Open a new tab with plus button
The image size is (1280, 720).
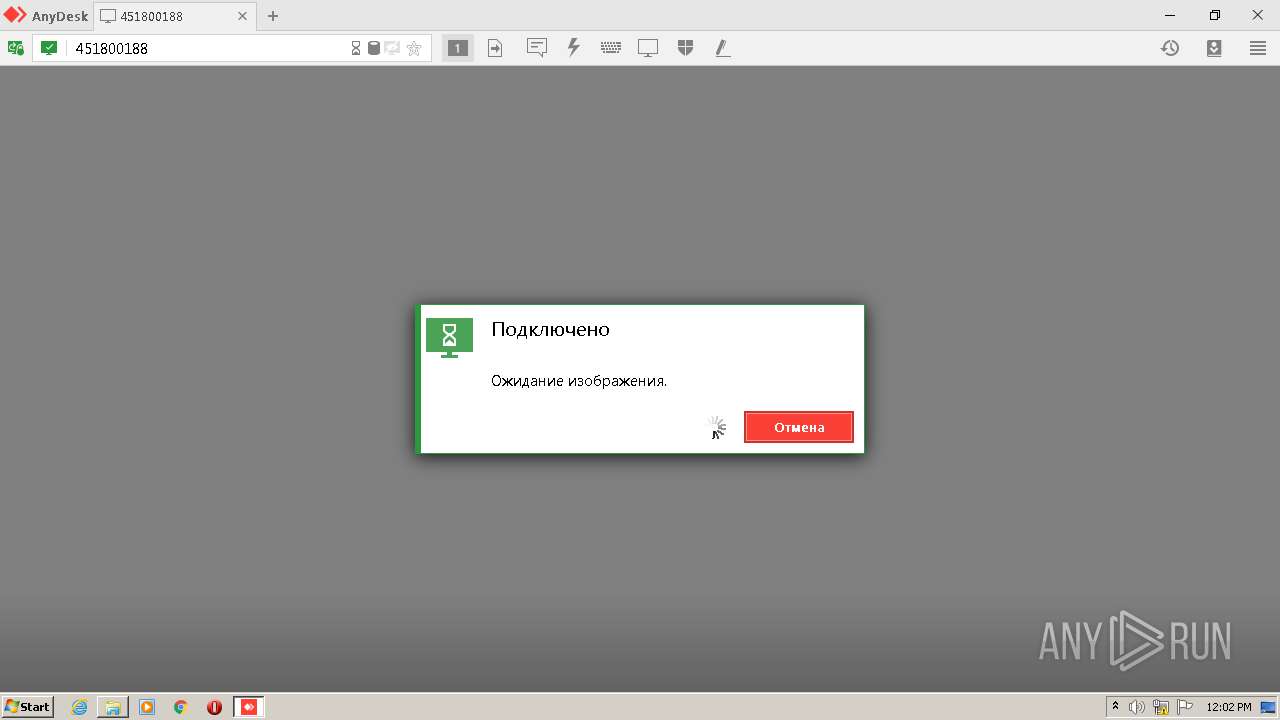coord(273,16)
